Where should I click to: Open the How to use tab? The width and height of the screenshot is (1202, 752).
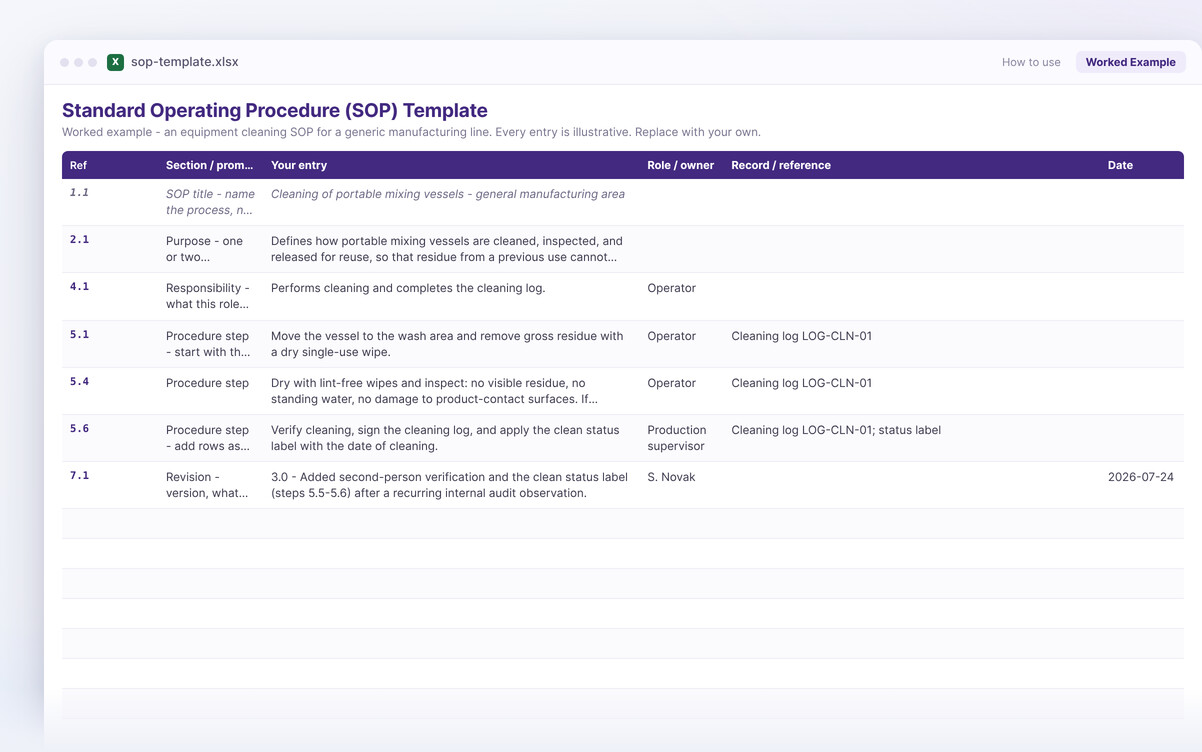click(1031, 62)
